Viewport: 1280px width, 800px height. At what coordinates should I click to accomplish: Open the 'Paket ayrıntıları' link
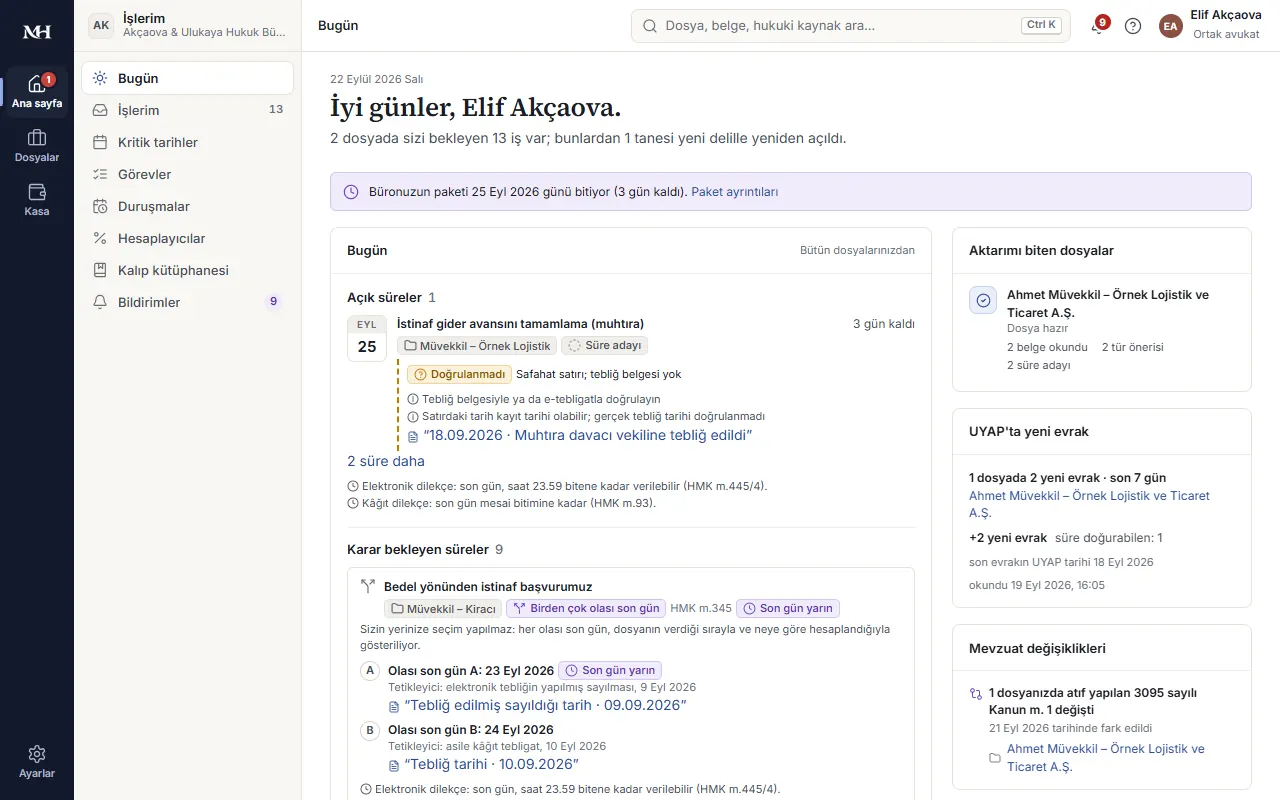734,192
